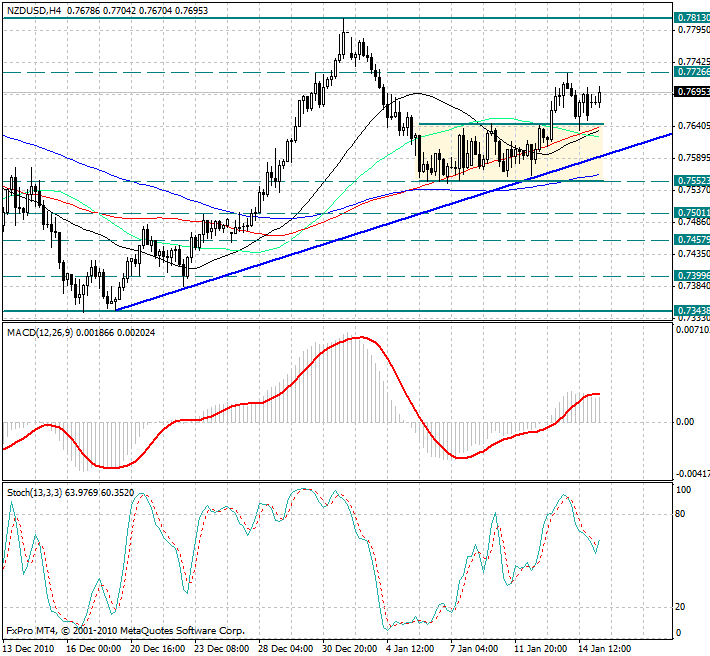
Task: Select the thick blue ascending trendline
Action: [x=393, y=222]
